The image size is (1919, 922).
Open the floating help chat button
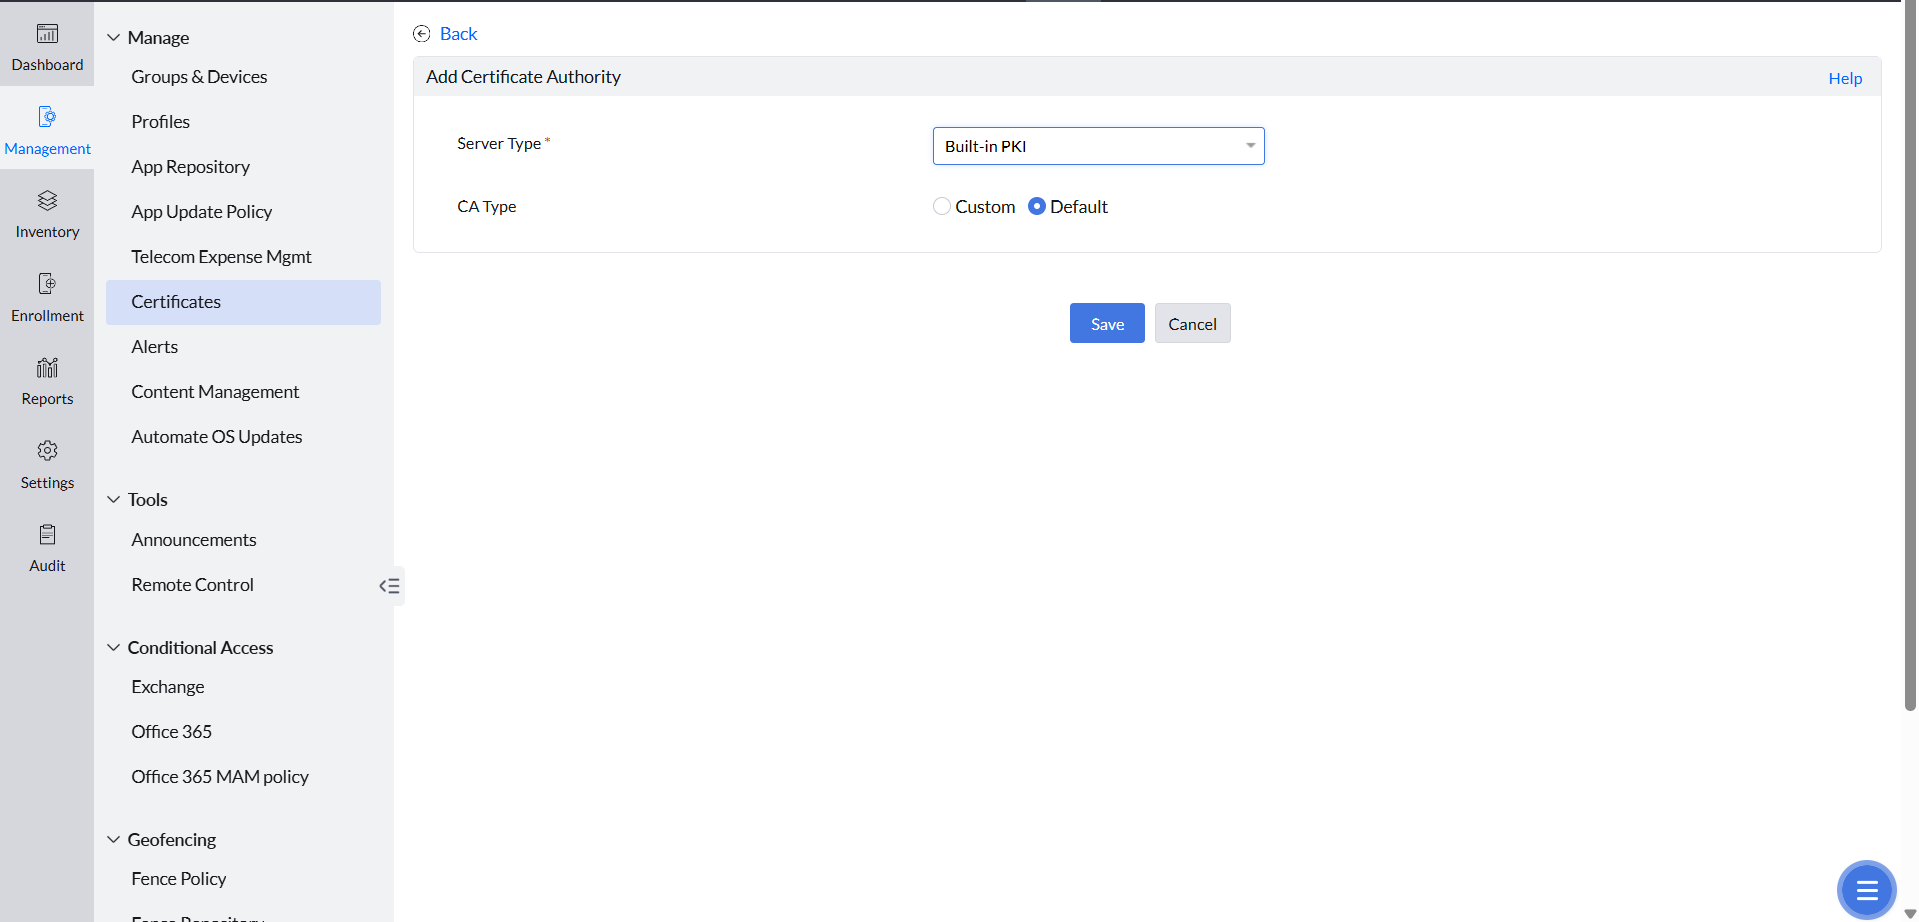1866,889
